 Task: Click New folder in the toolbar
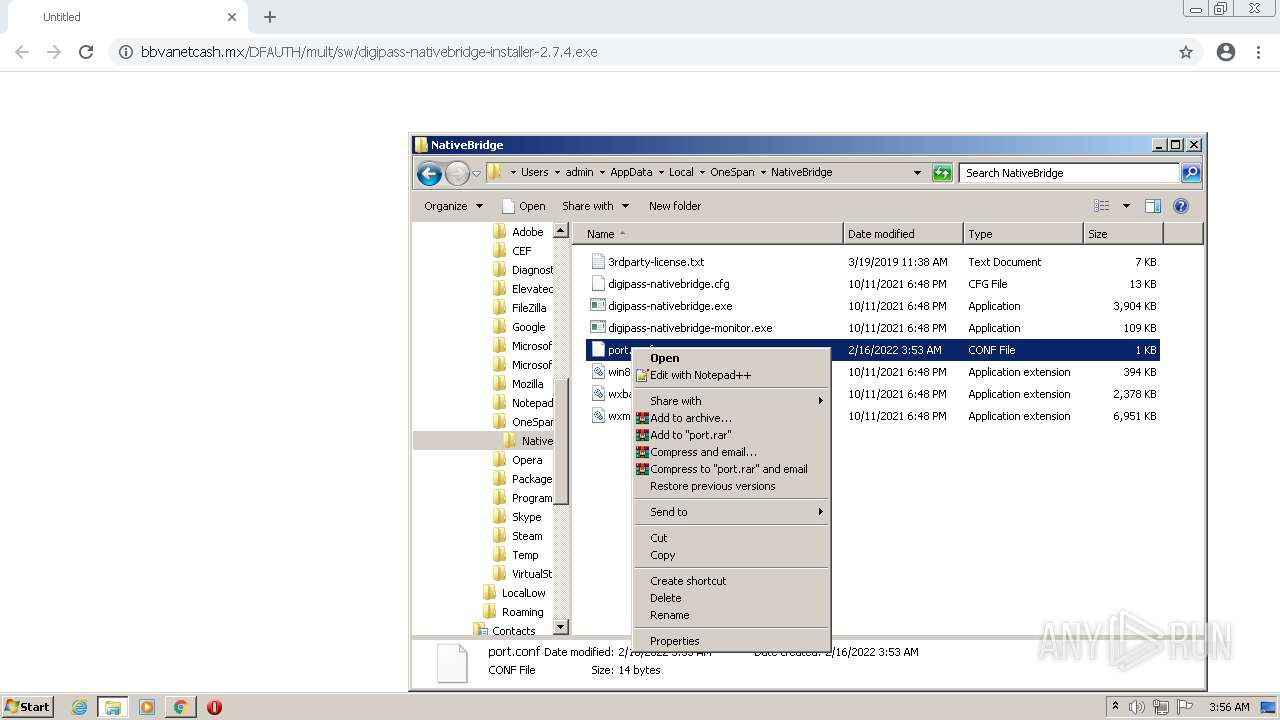[x=675, y=206]
